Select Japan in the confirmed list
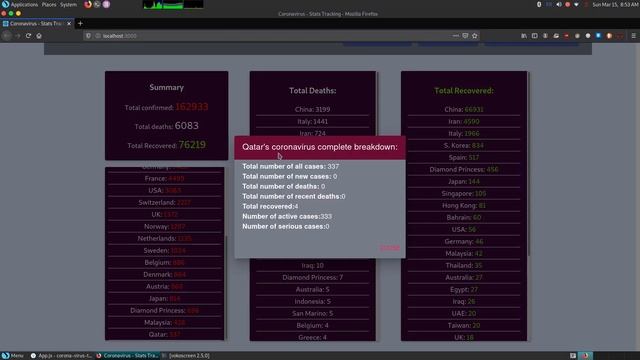The height and width of the screenshot is (360, 640). pyautogui.click(x=164, y=298)
